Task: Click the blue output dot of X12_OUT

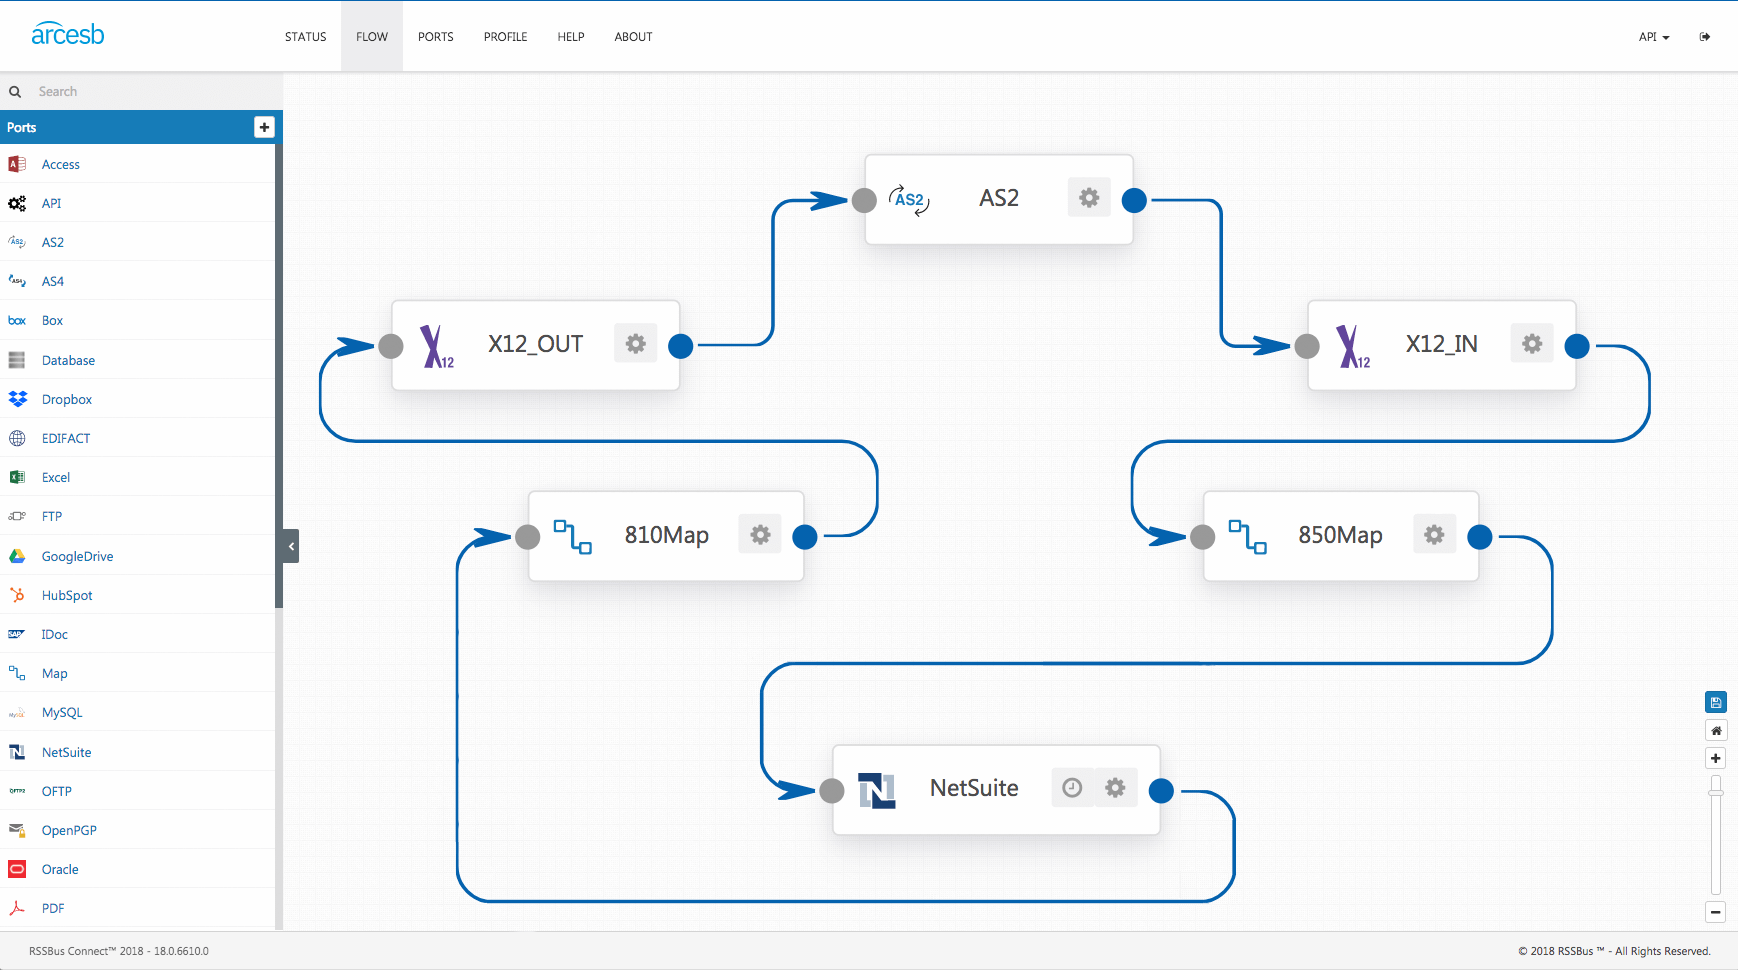Action: 680,346
